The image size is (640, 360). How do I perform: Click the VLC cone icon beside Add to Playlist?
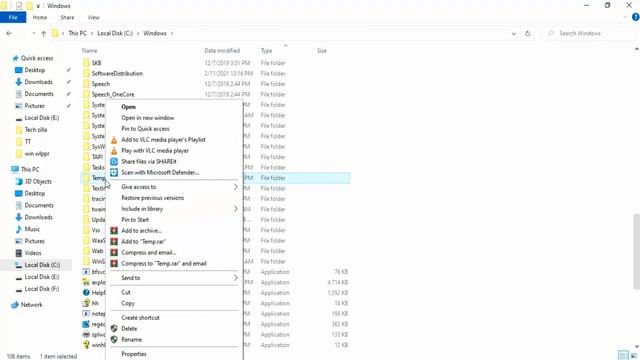point(114,140)
